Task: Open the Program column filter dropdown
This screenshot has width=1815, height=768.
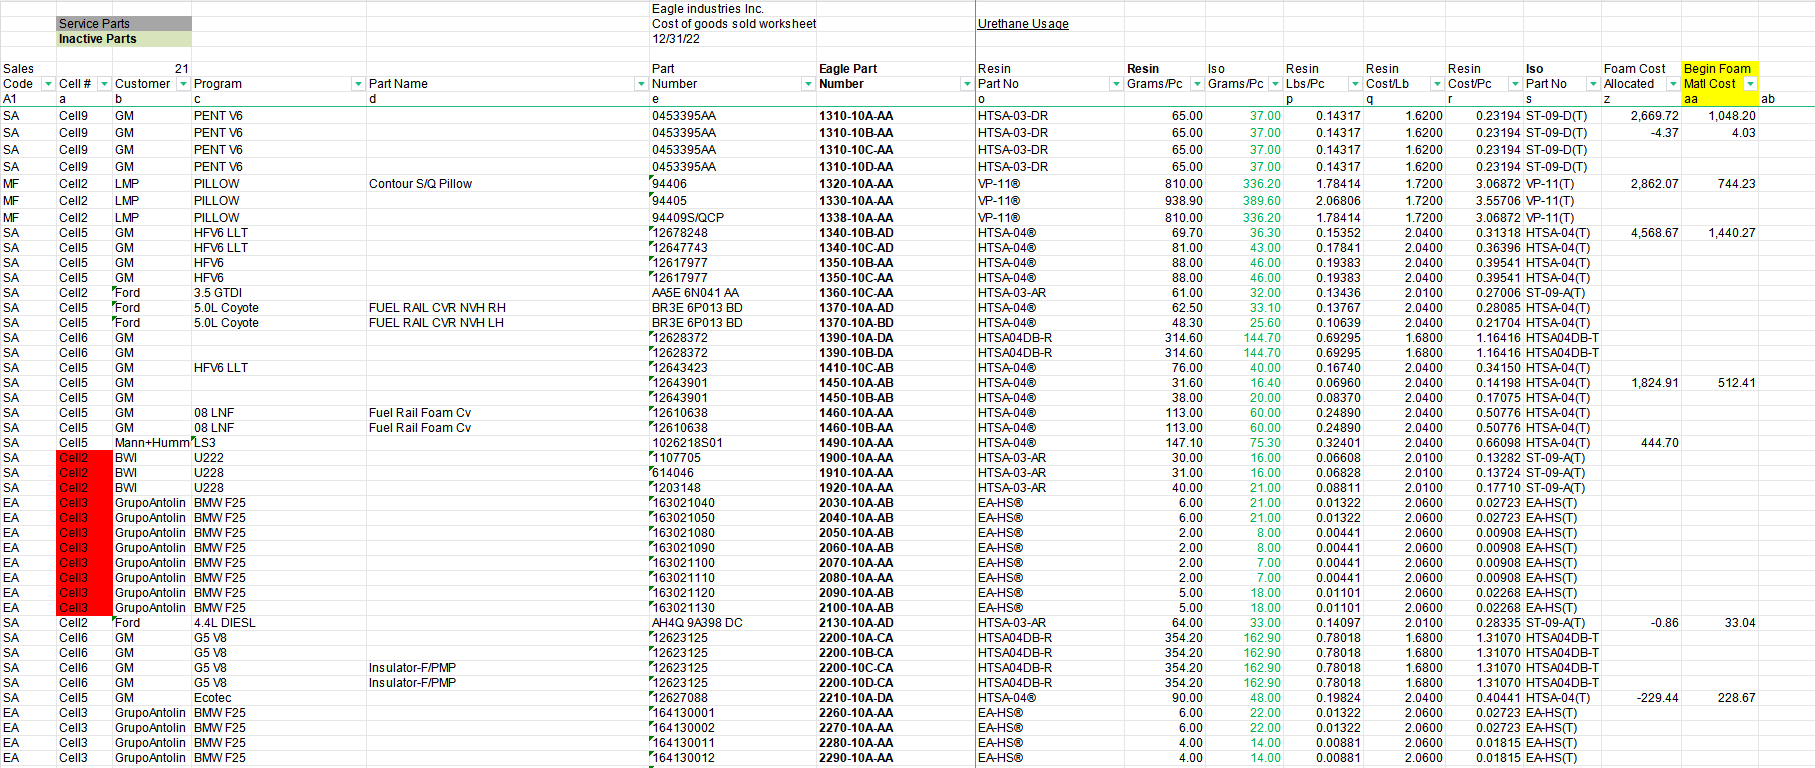Action: click(x=358, y=84)
